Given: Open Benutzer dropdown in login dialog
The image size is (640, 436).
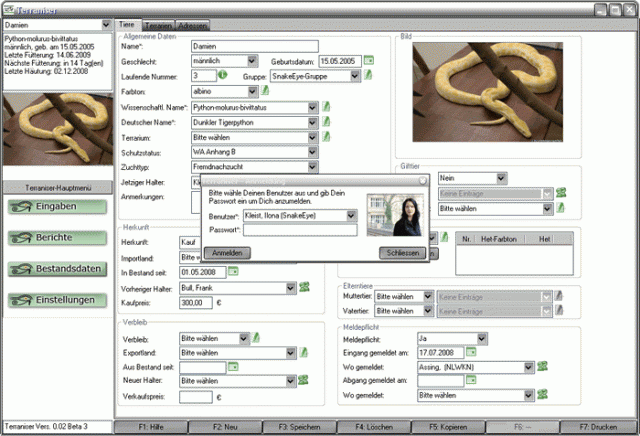Looking at the screenshot, I should tap(351, 216).
